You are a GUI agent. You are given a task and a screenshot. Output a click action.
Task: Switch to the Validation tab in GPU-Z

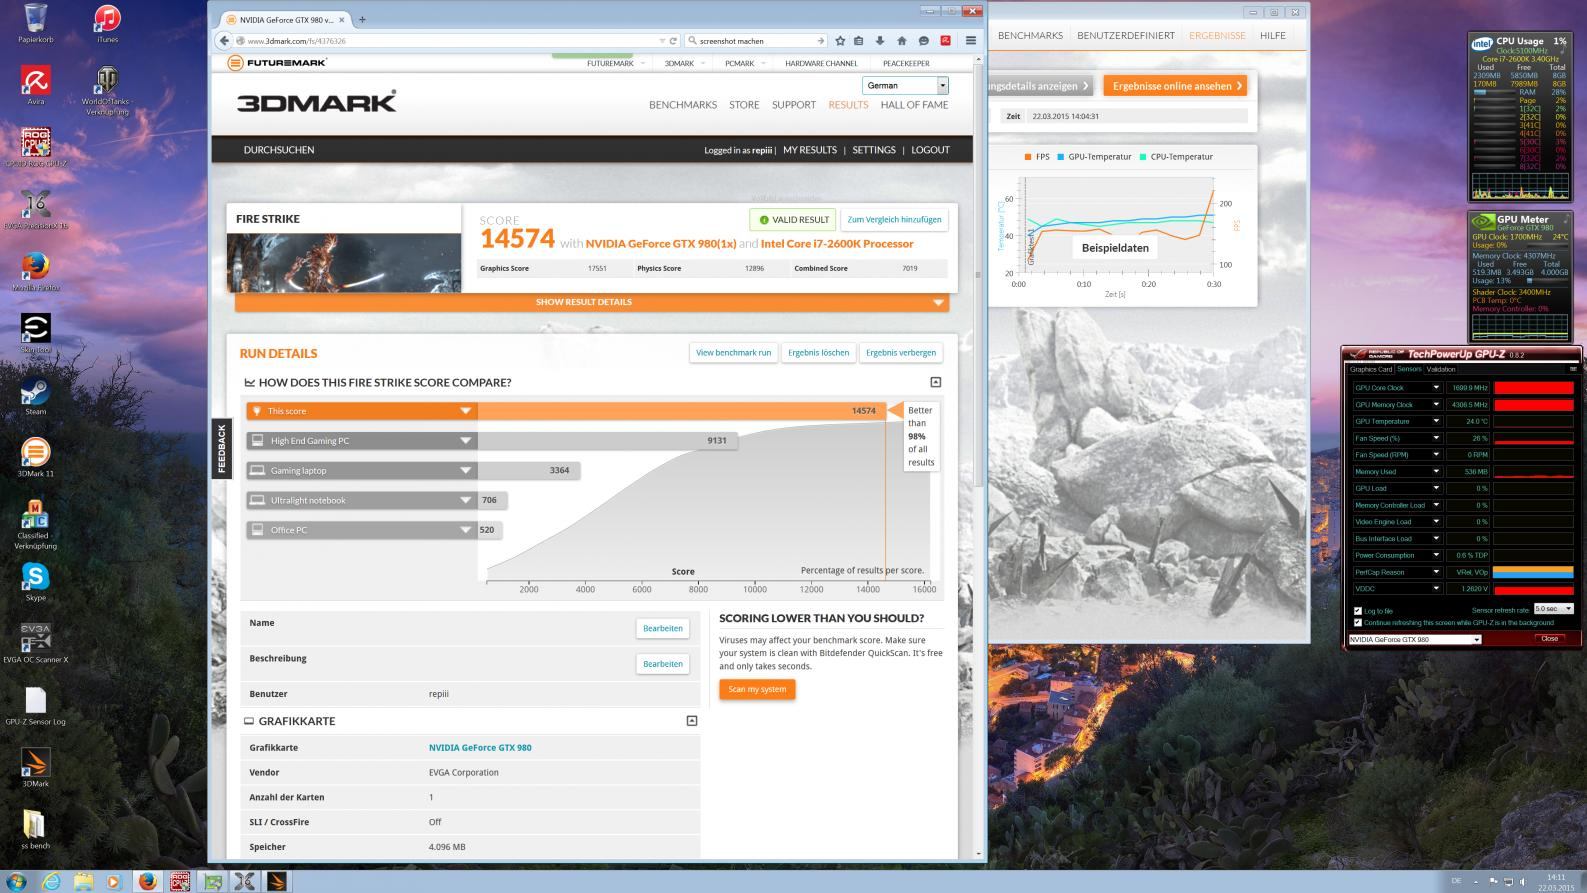[x=1441, y=369]
